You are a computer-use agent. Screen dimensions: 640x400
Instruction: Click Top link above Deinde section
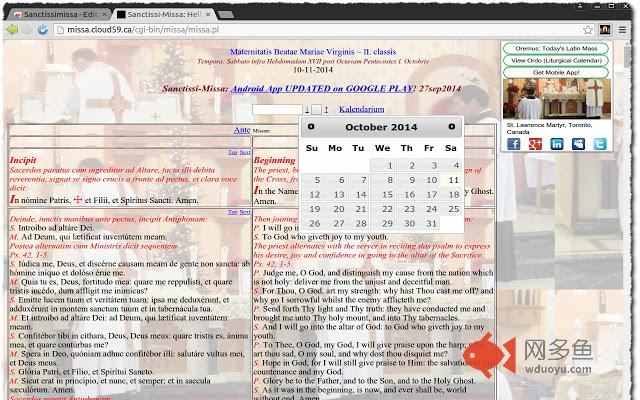[x=233, y=212]
